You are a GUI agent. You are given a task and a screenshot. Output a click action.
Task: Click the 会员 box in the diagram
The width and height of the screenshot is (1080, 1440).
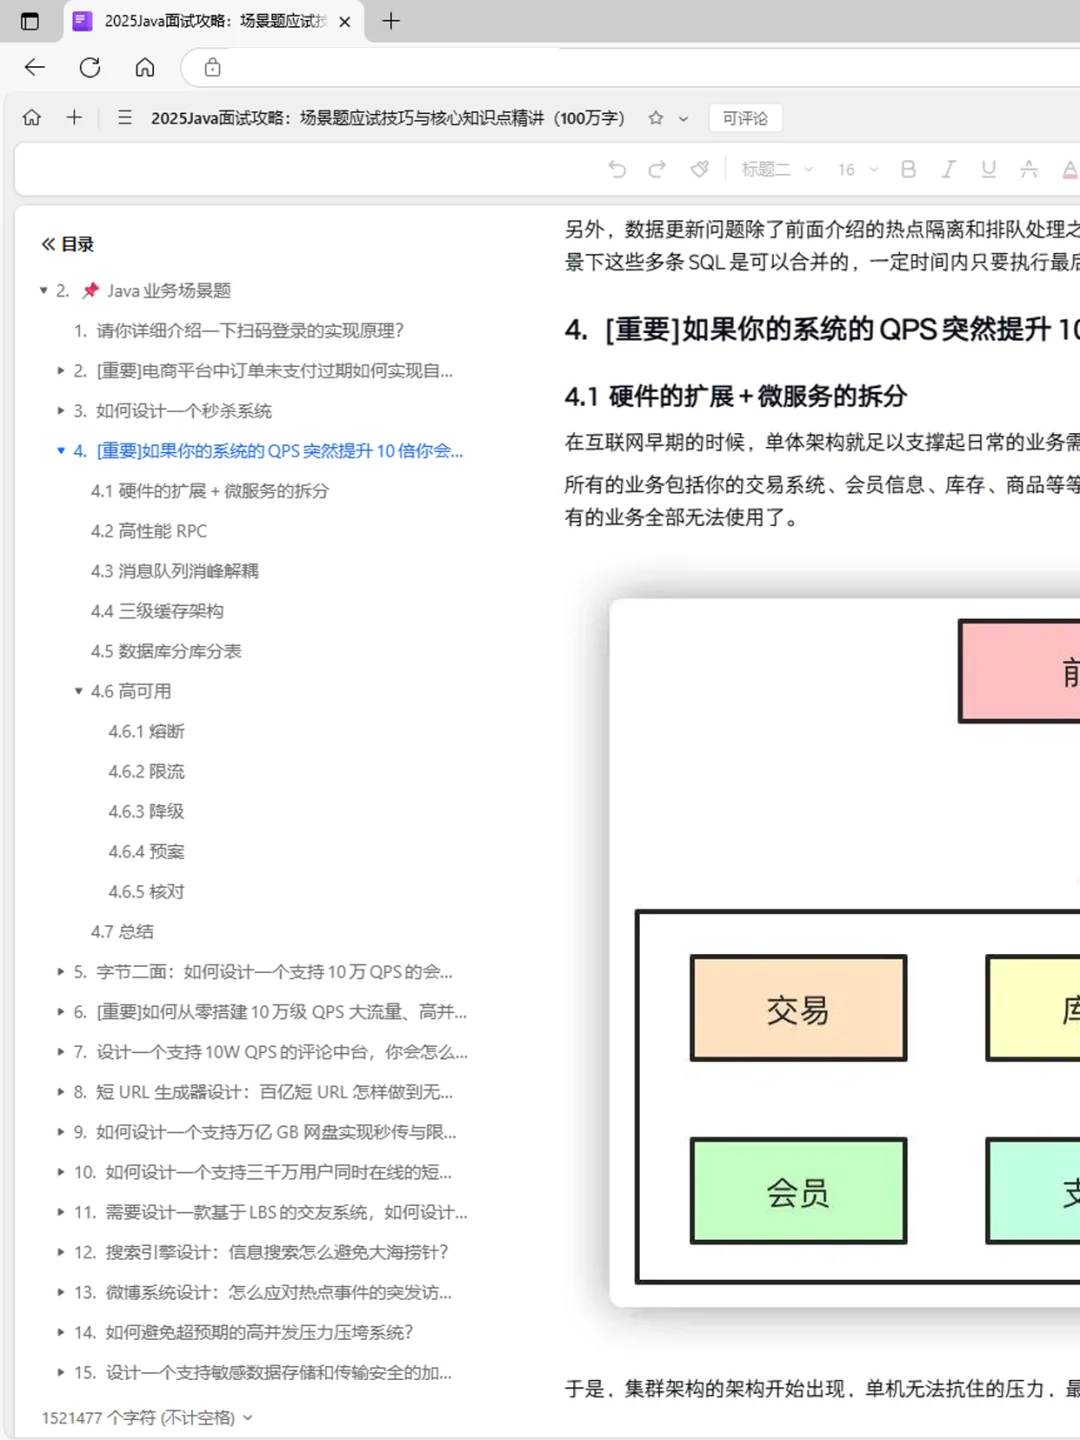(x=798, y=1191)
